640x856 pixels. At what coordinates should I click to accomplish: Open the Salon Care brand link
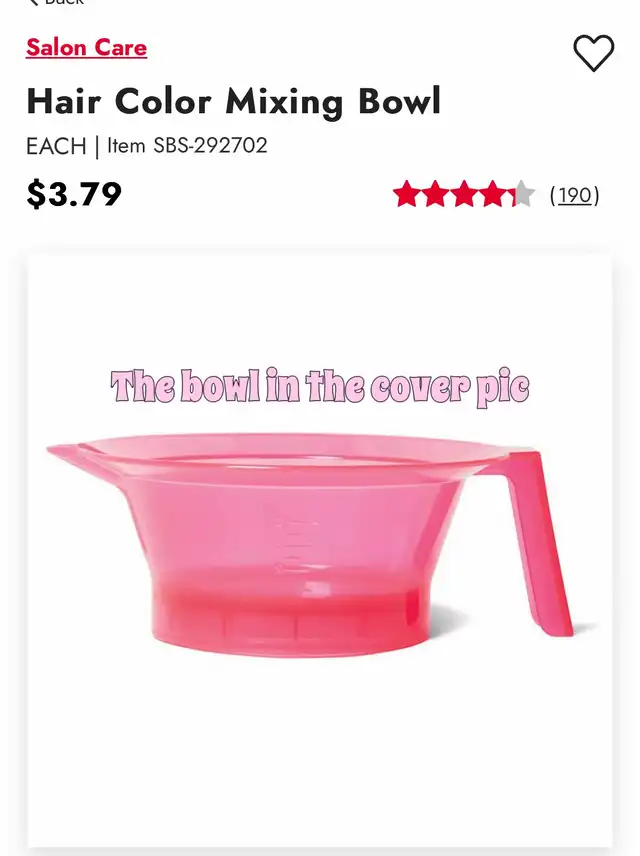click(86, 47)
